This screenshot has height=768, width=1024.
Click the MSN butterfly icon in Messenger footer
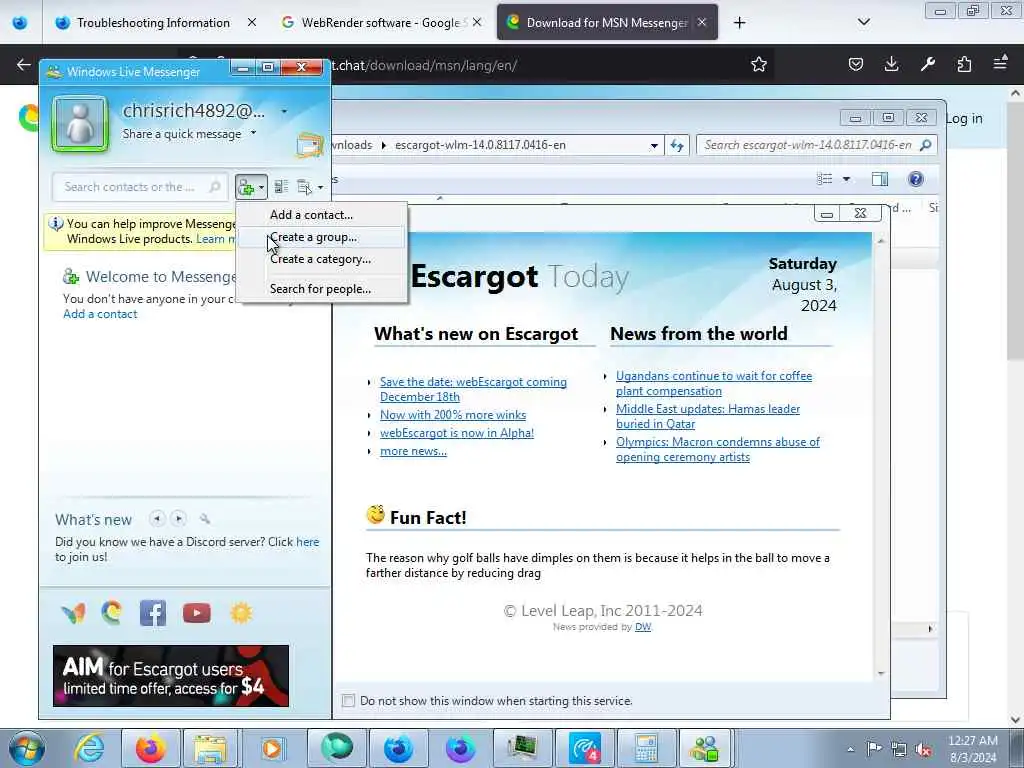[x=73, y=613]
